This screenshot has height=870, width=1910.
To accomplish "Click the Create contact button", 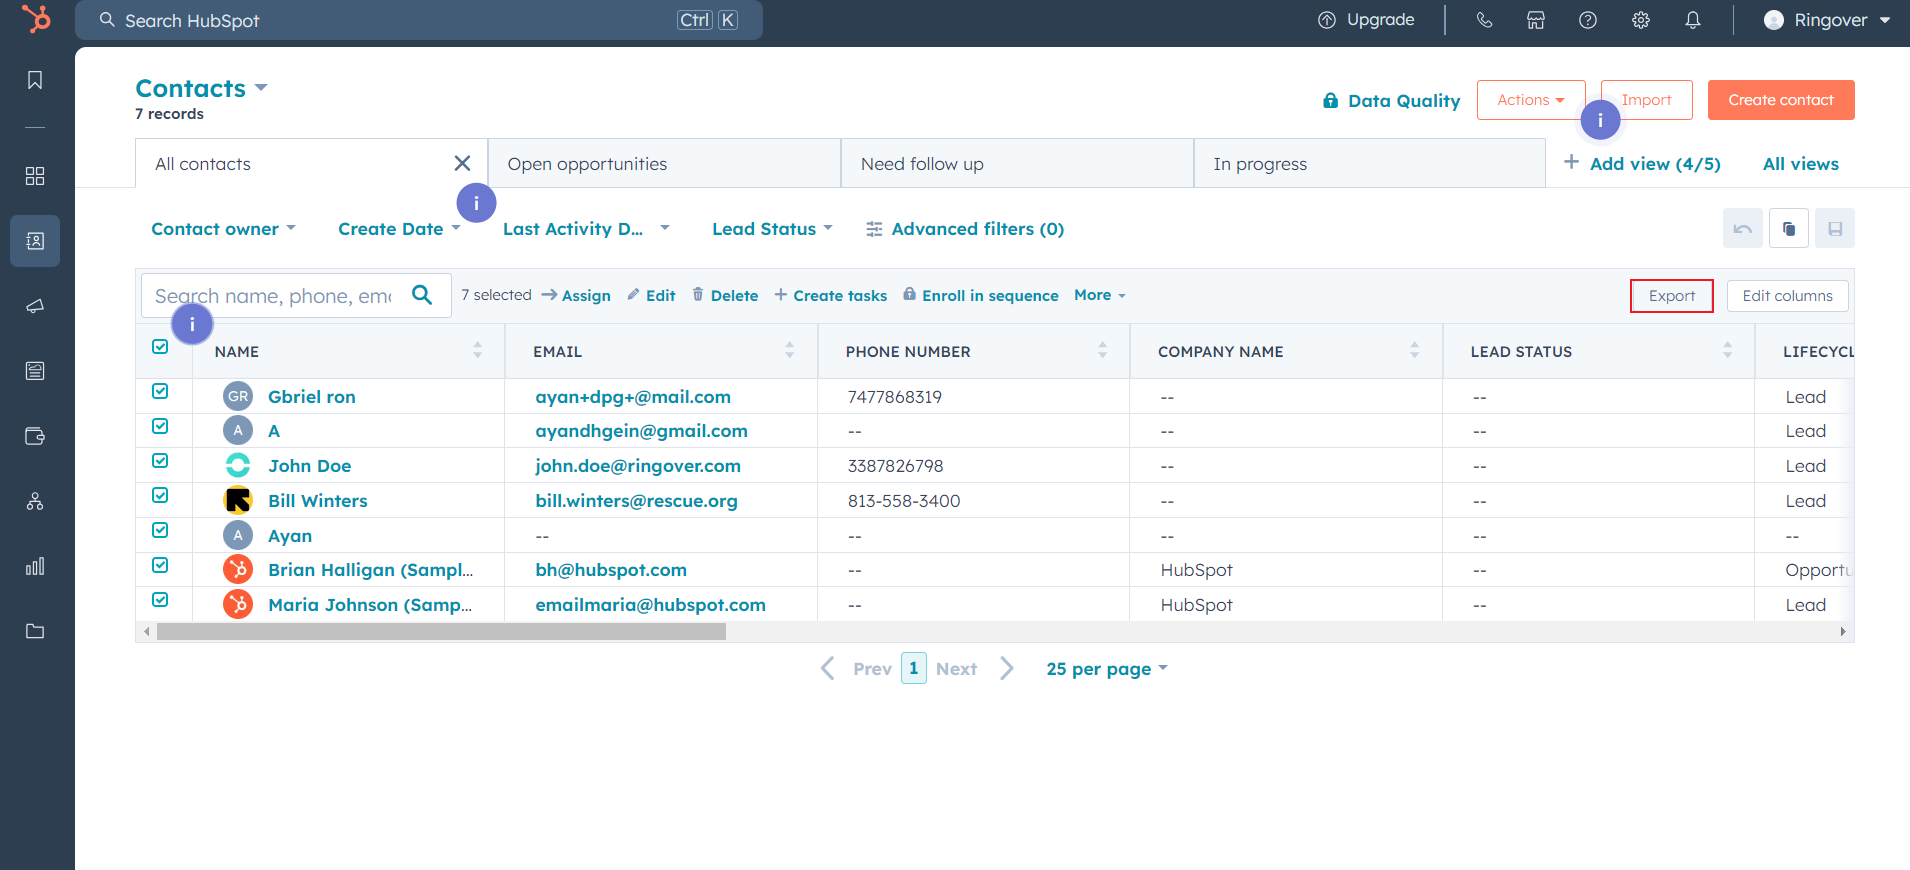I will click(x=1781, y=100).
